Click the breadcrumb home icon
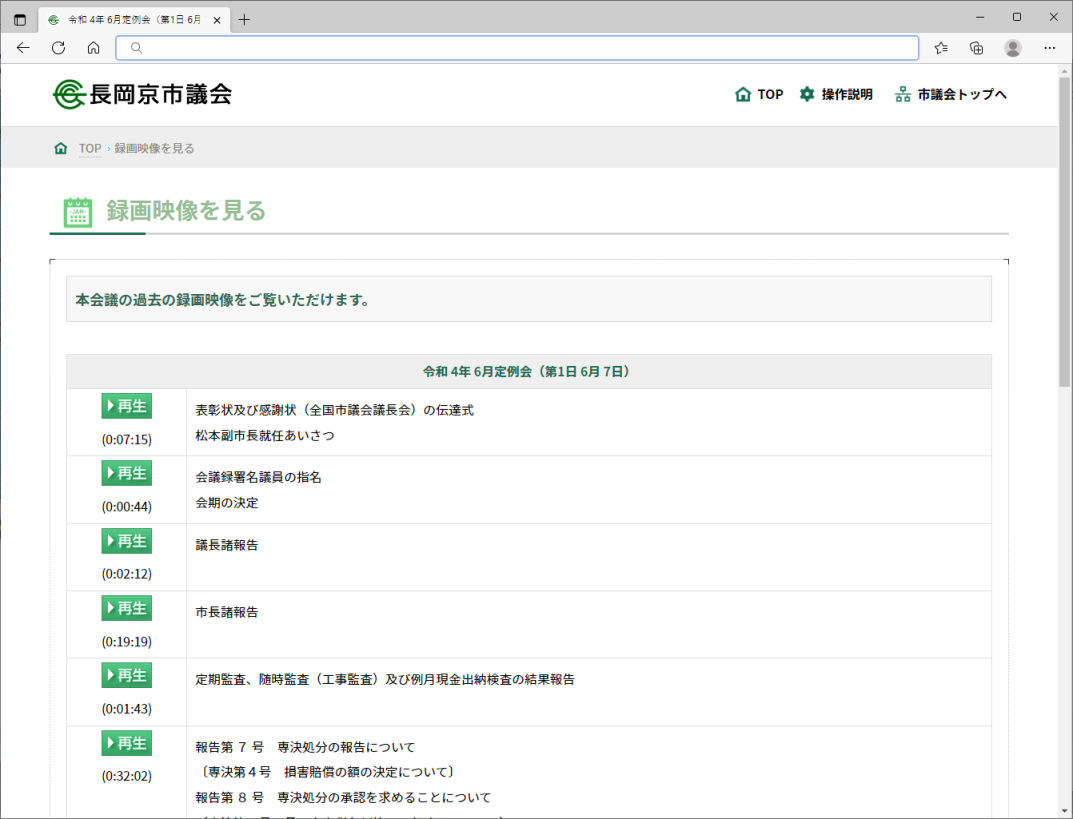1073x819 pixels. 61,148
